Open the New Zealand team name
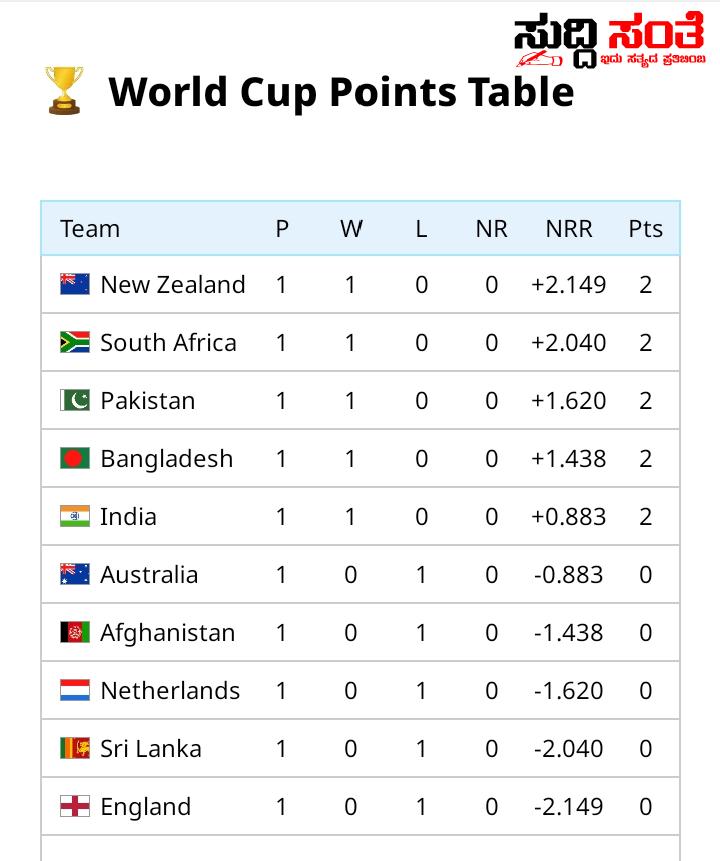The height and width of the screenshot is (861, 720). pyautogui.click(x=173, y=284)
